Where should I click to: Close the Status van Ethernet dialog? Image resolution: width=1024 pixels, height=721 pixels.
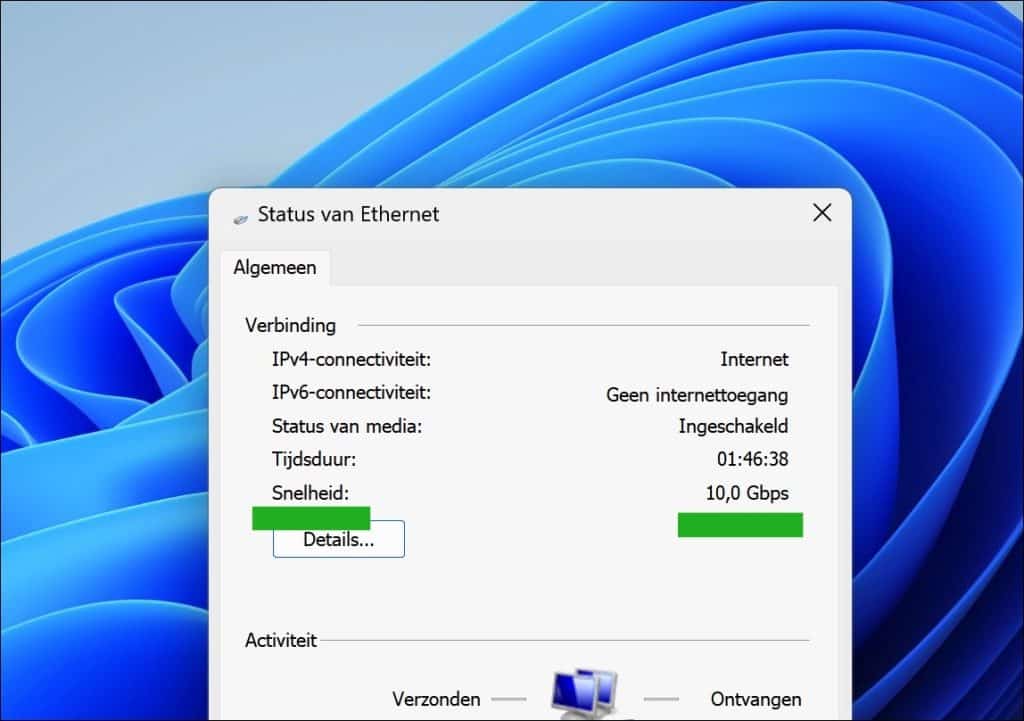[x=821, y=212]
